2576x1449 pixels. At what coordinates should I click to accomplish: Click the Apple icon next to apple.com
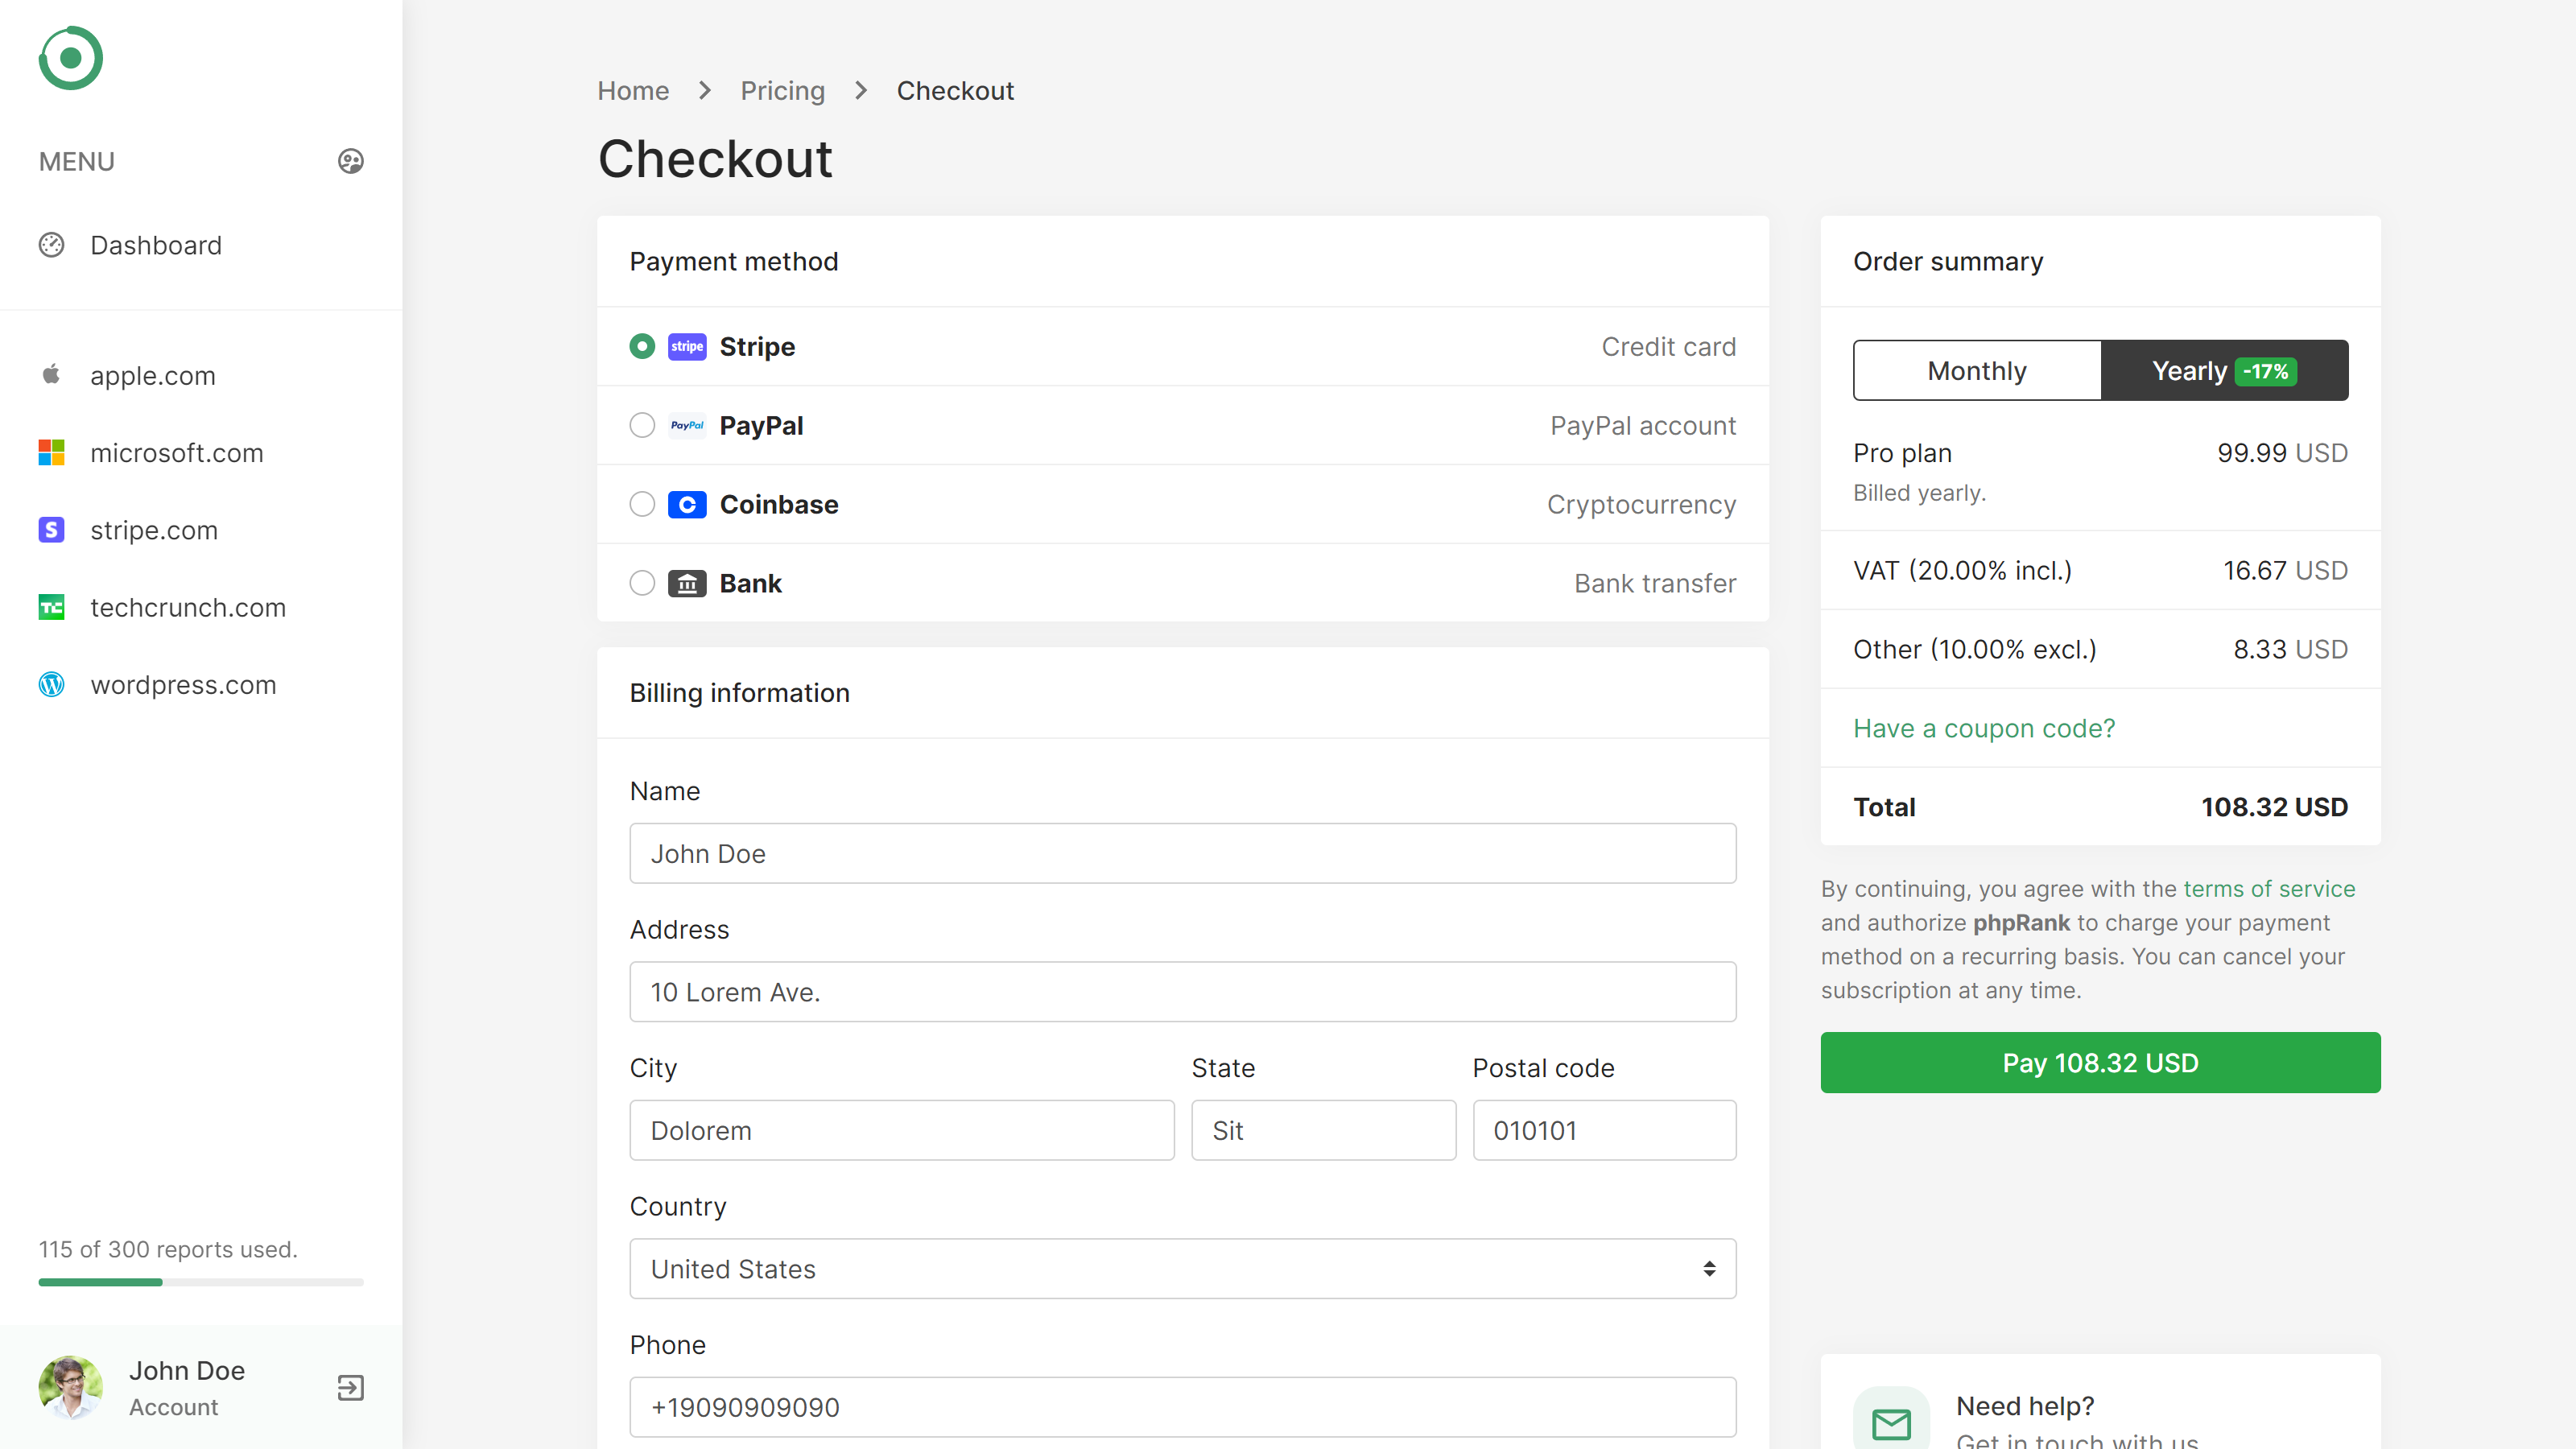[51, 375]
